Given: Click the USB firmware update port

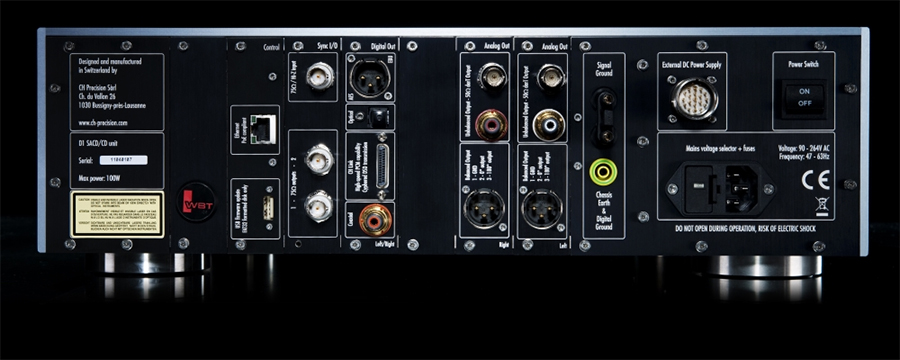Looking at the screenshot, I should [x=268, y=208].
